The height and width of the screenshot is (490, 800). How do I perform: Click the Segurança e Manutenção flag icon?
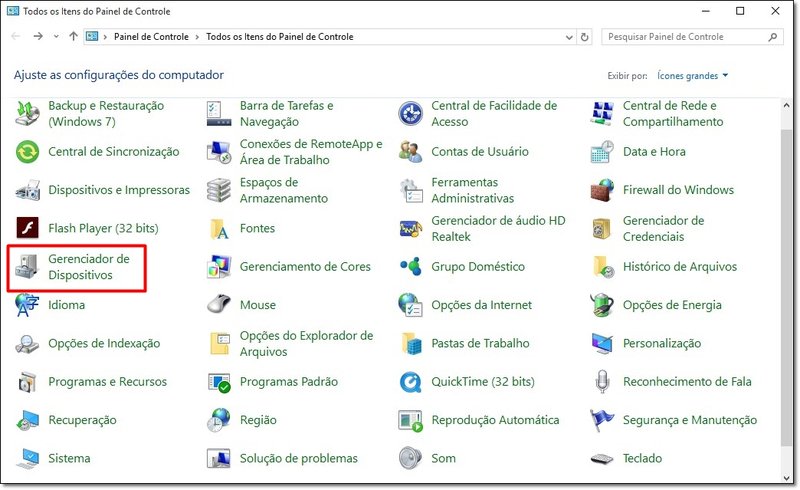coord(602,420)
